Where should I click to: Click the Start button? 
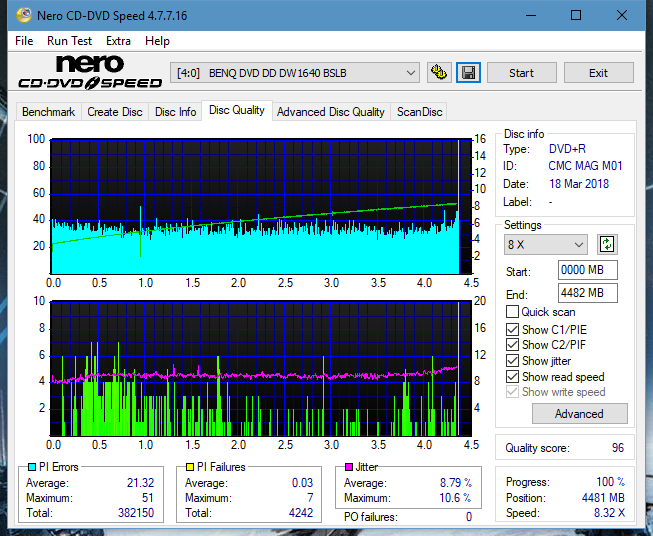pos(521,73)
